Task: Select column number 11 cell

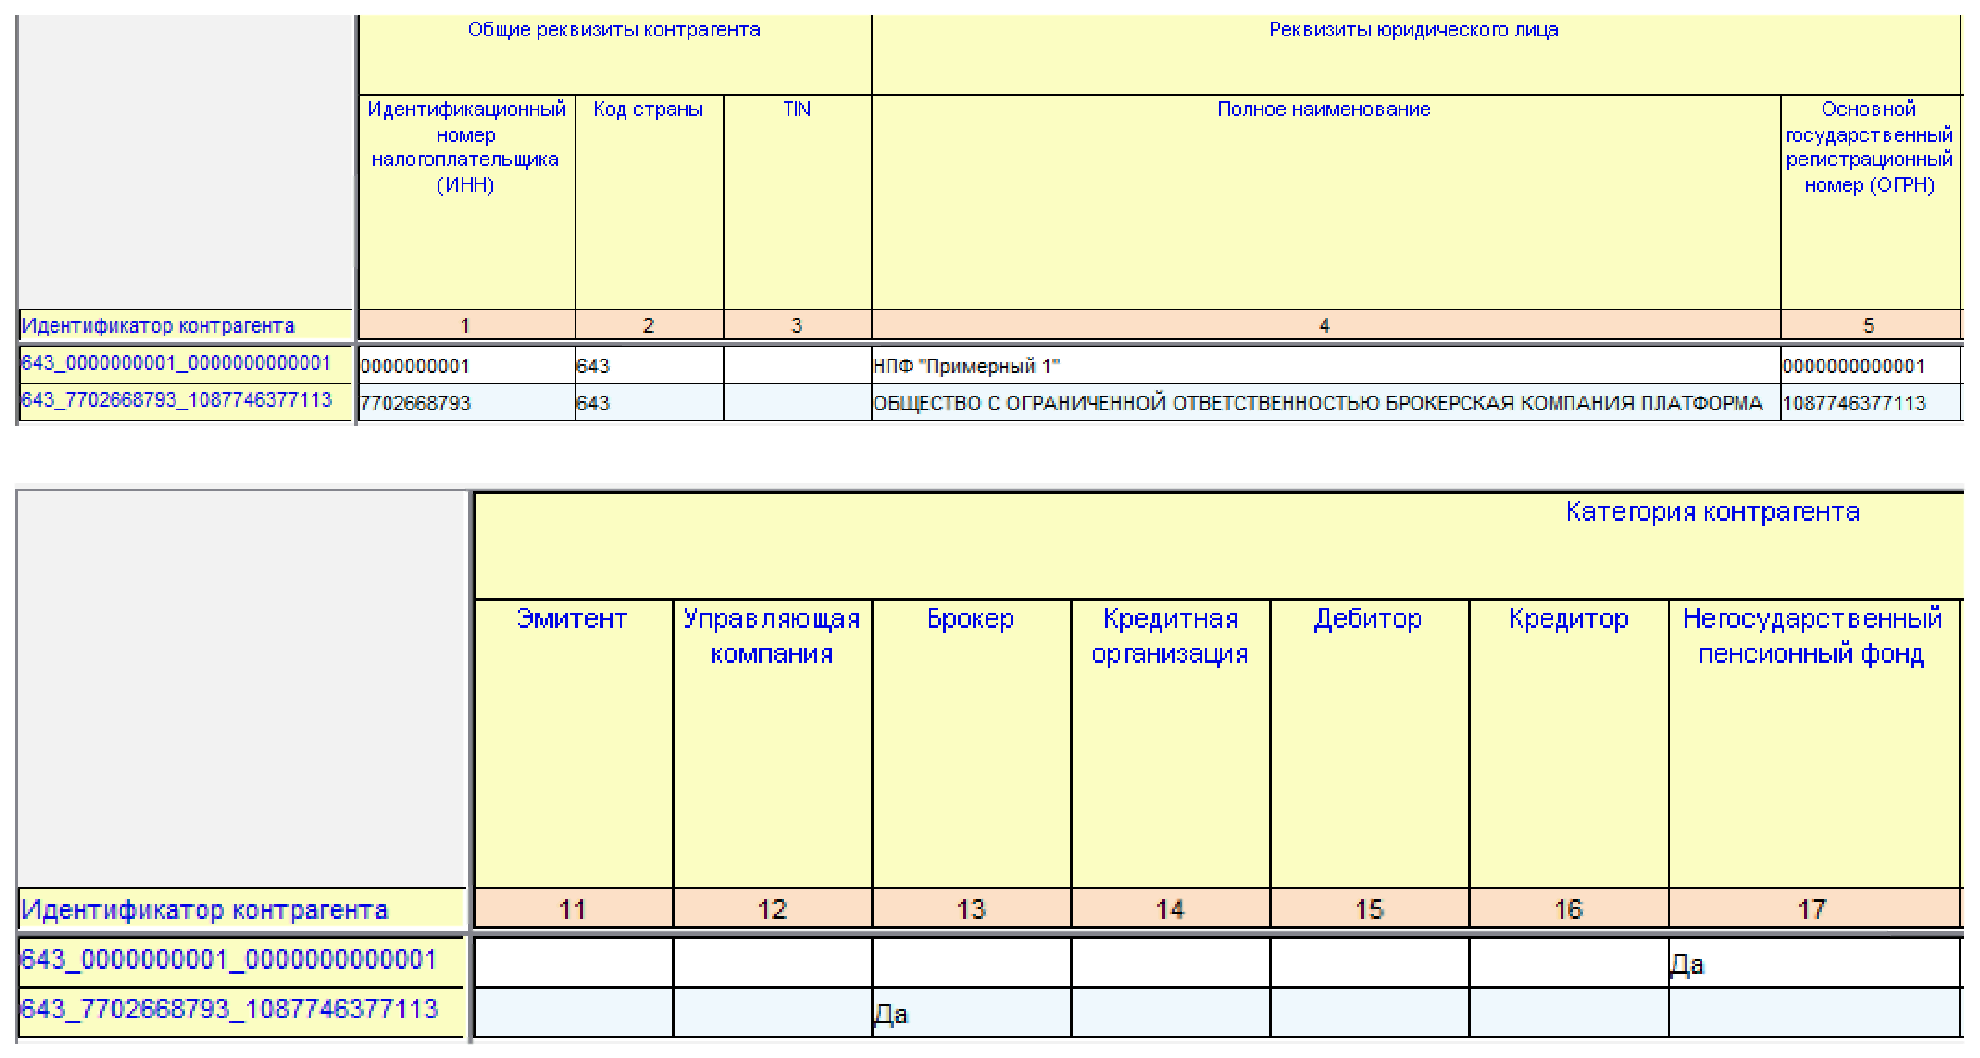Action: click(x=573, y=908)
